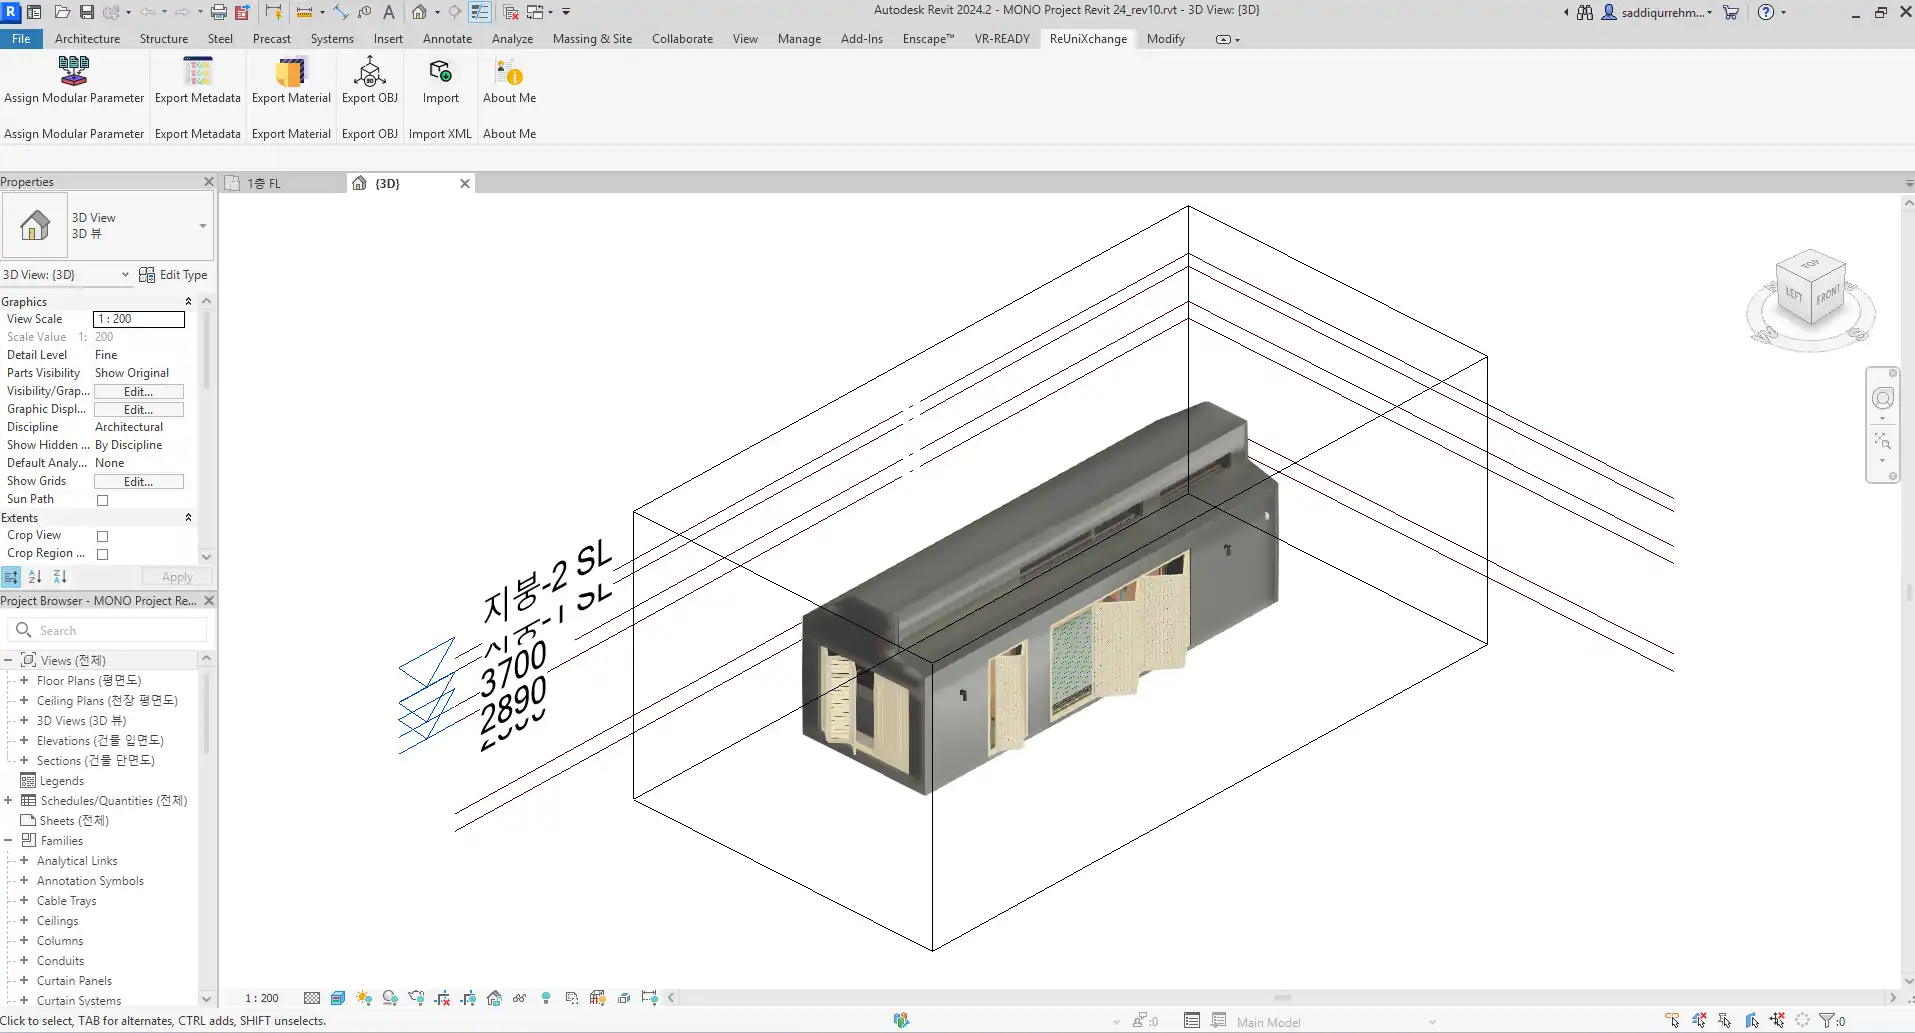
Task: Toggle the Crop View checkbox
Action: point(102,536)
